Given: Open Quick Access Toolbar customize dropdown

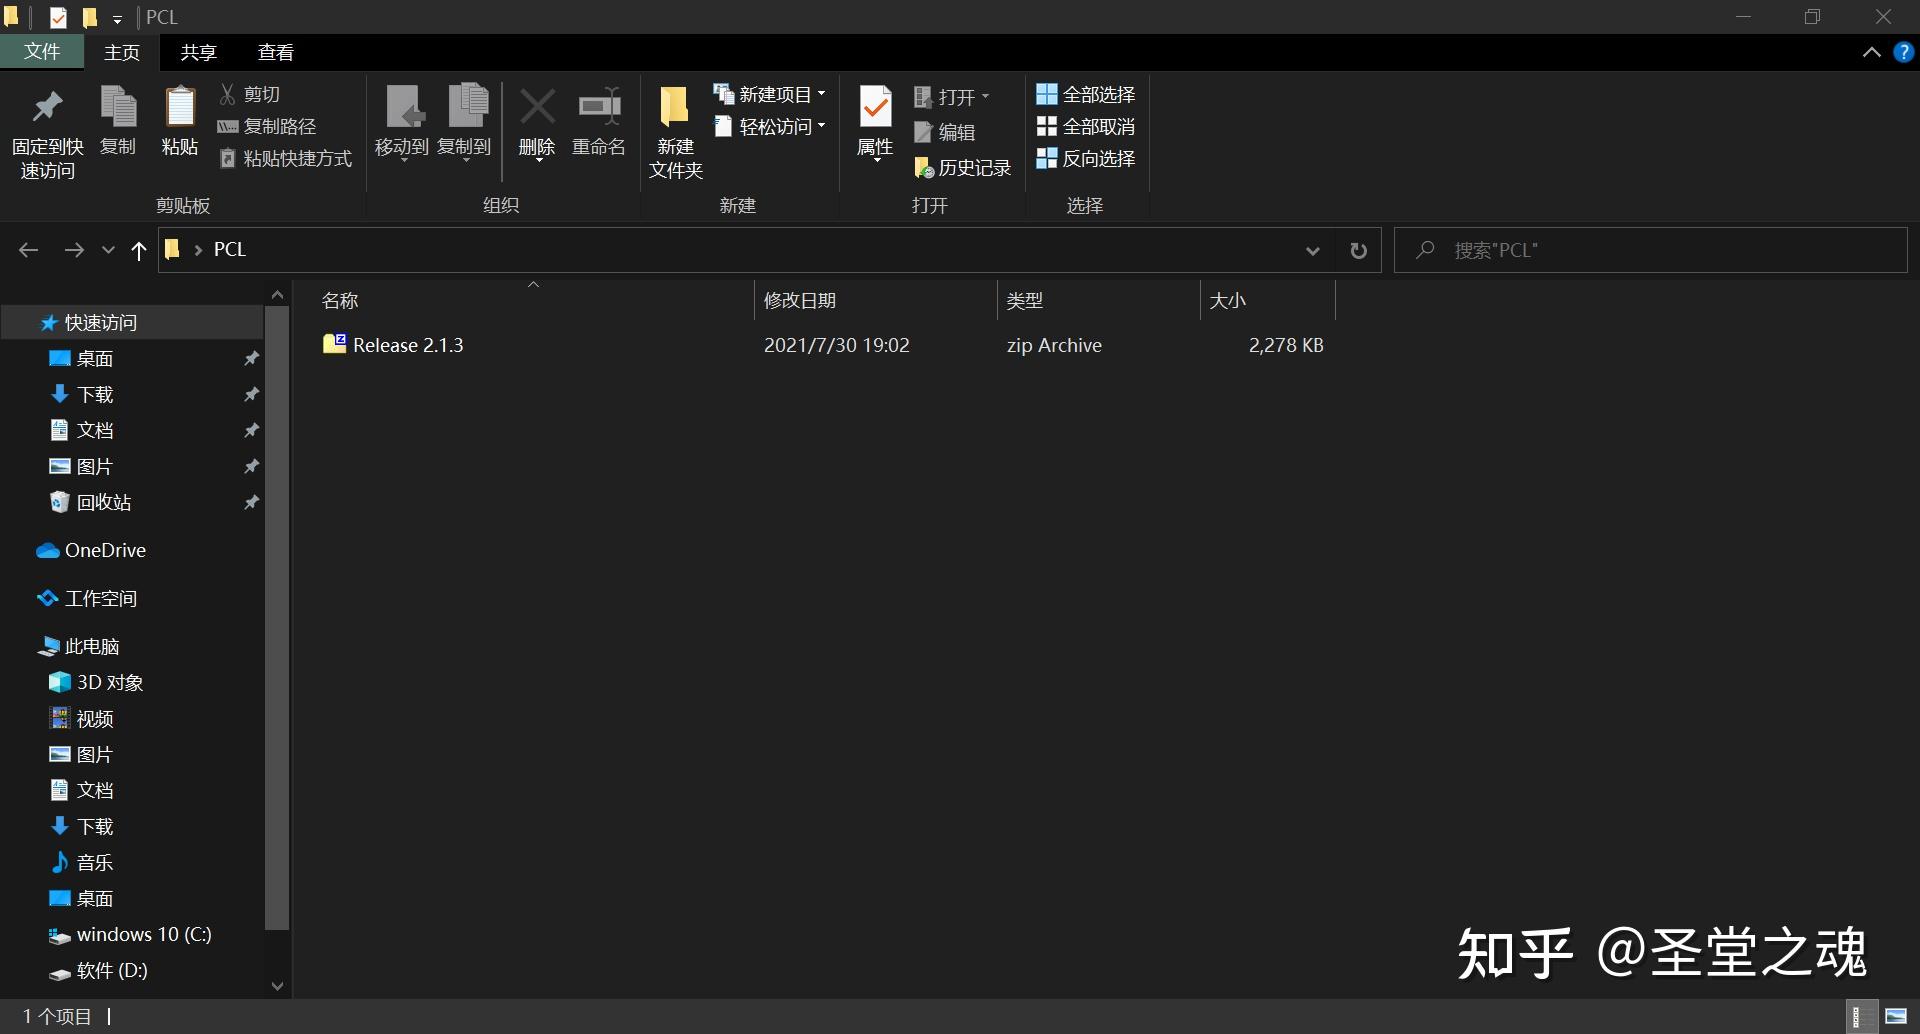Looking at the screenshot, I should [117, 18].
